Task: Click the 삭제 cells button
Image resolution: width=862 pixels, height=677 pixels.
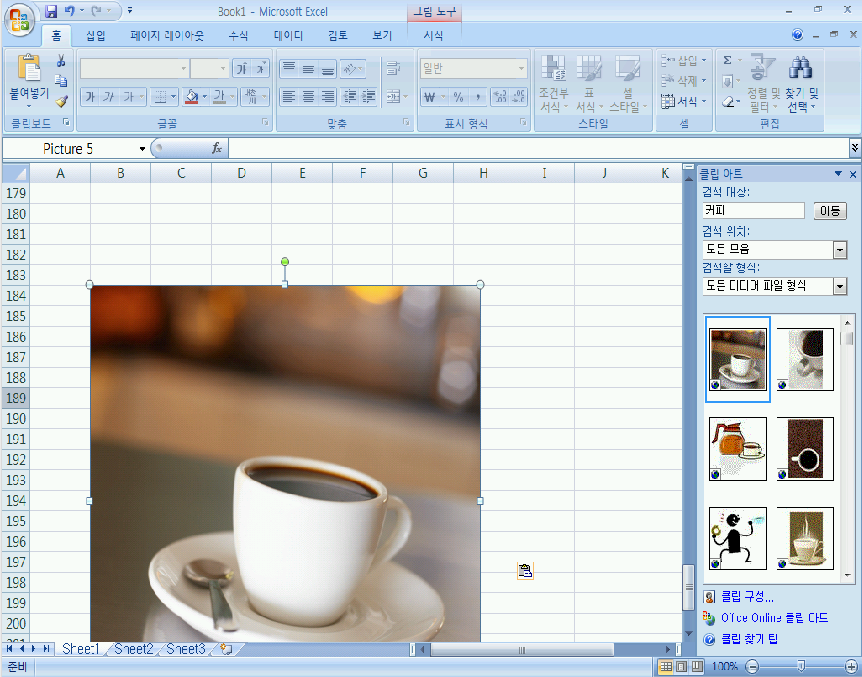Action: pos(683,81)
